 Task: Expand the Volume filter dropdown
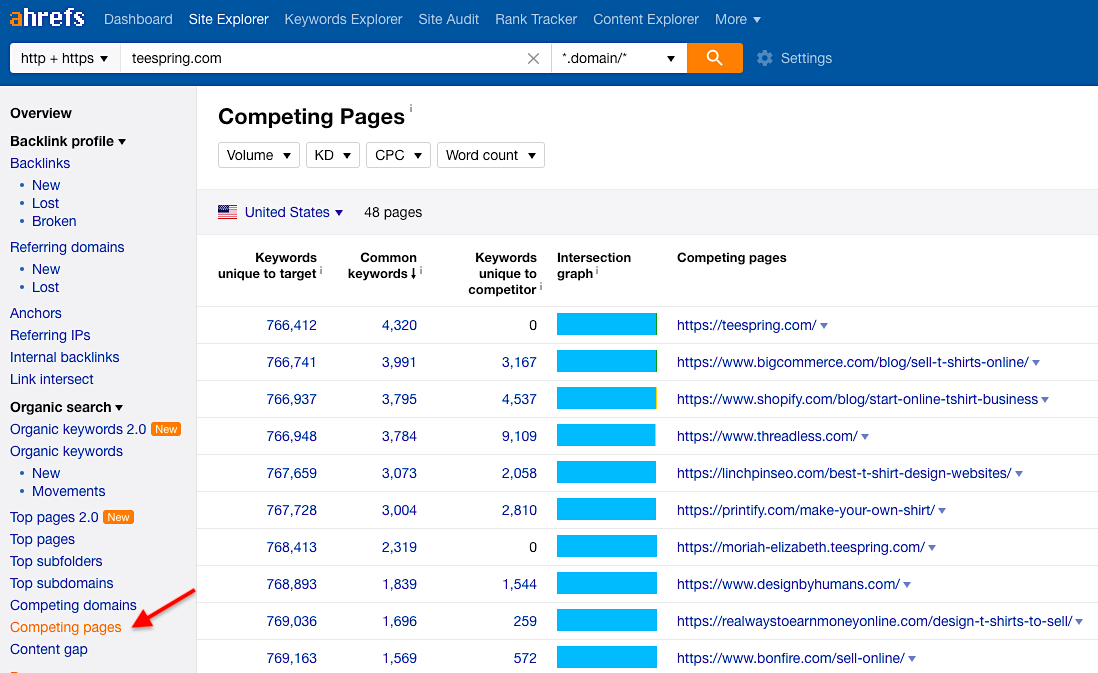(258, 155)
